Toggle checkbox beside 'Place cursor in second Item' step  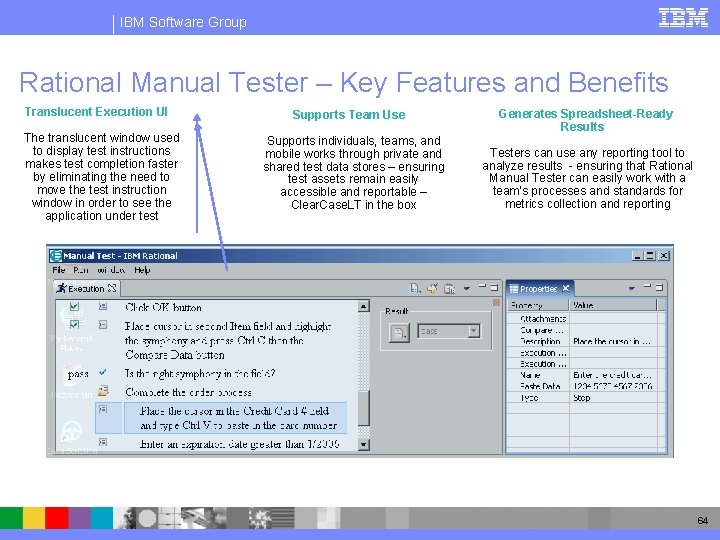click(x=74, y=325)
